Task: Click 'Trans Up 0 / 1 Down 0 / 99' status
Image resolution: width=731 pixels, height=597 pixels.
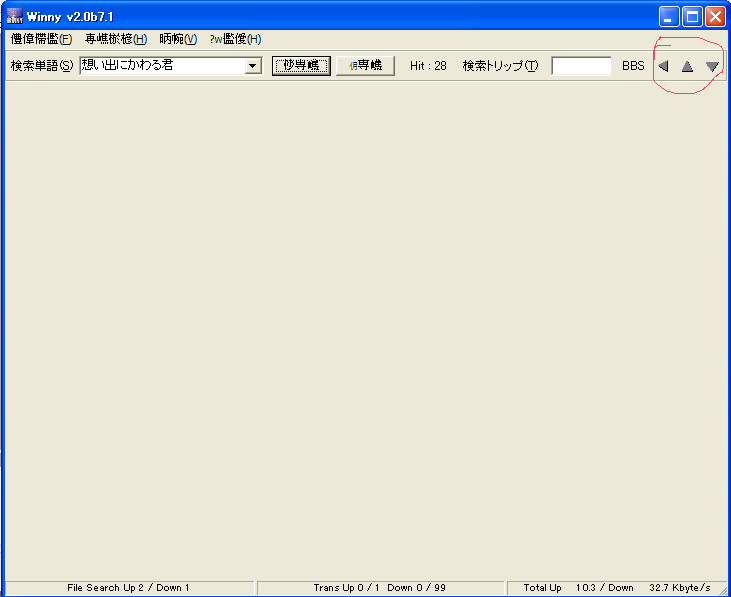Action: 379,588
